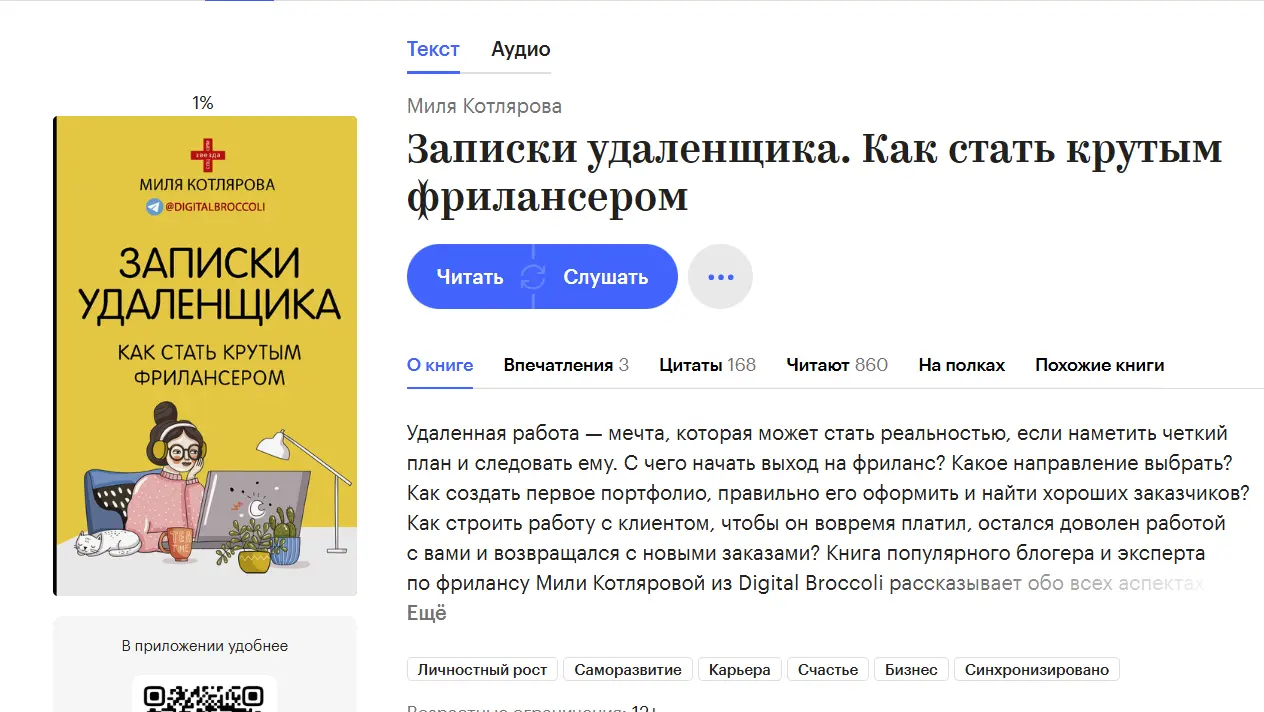1264x712 pixels.
Task: Switch to the Аудио tab
Action: 521,49
